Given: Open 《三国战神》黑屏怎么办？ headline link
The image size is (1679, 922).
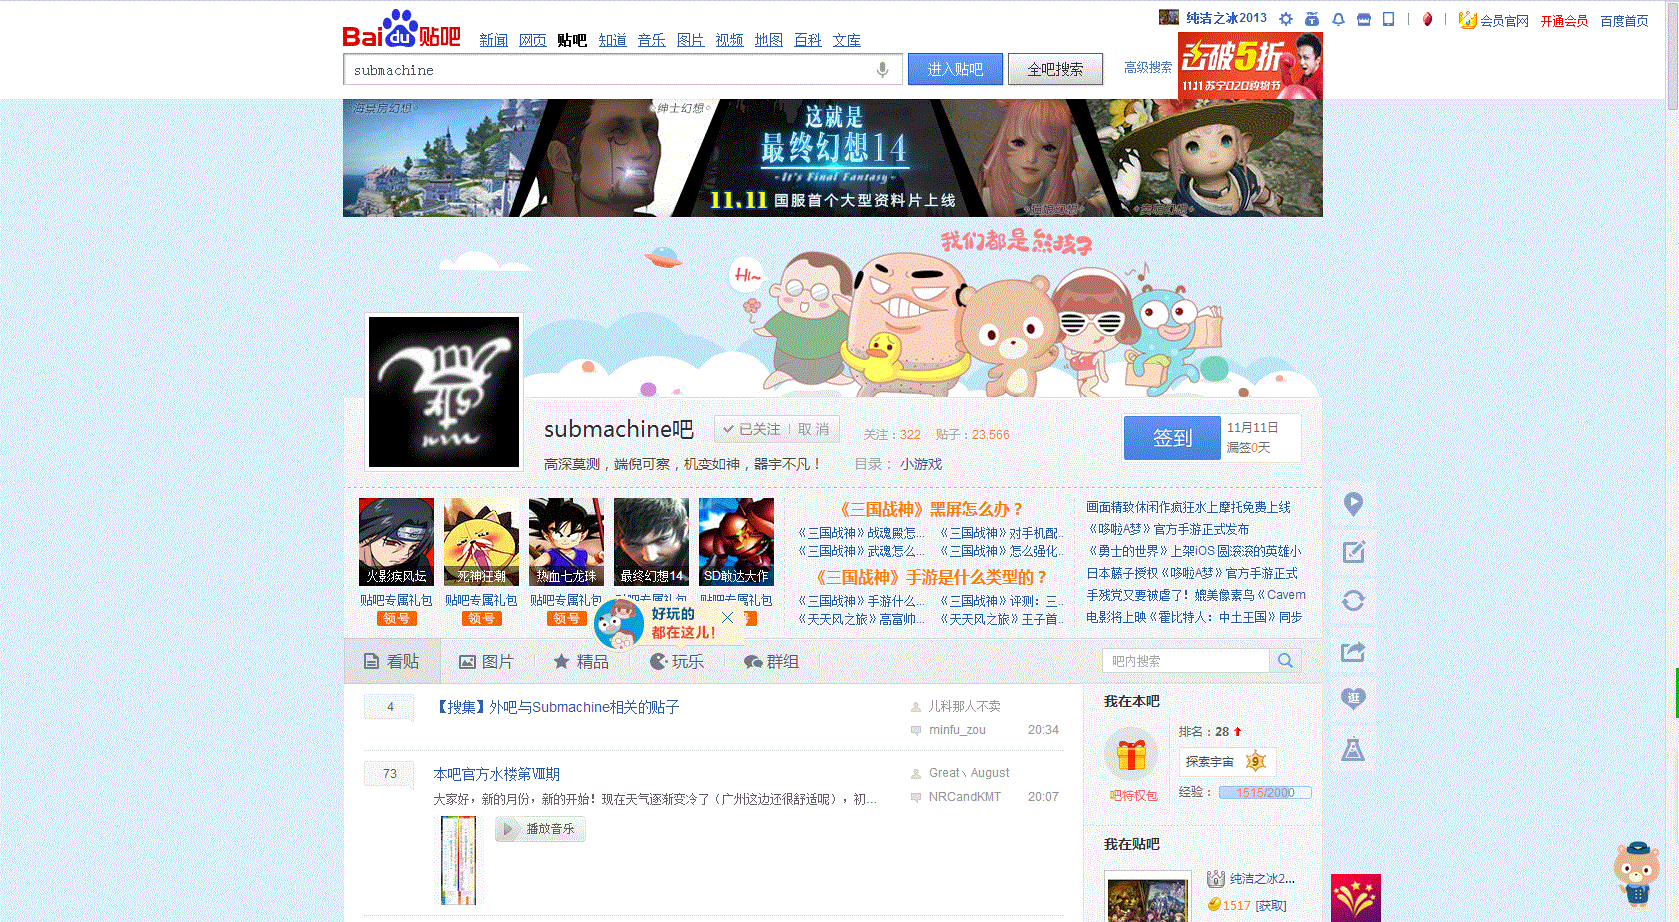Looking at the screenshot, I should tap(931, 509).
